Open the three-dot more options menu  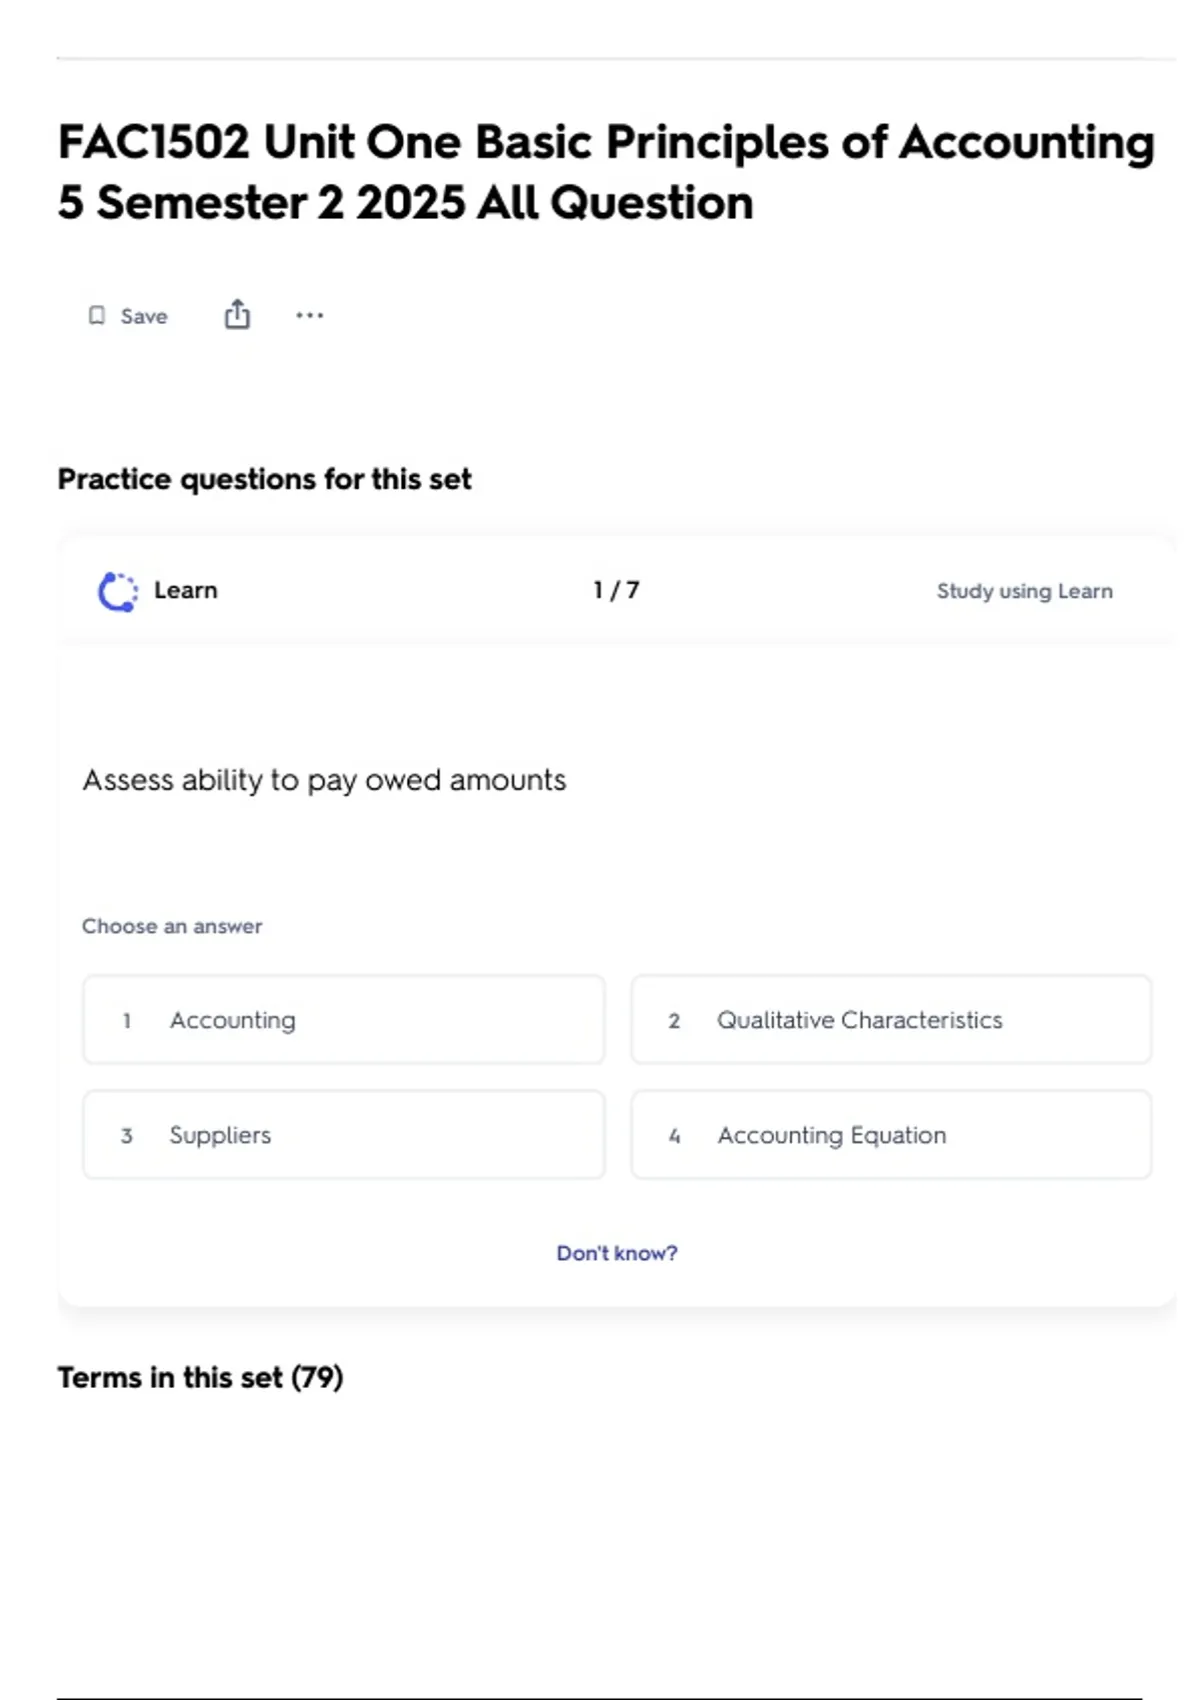310,316
